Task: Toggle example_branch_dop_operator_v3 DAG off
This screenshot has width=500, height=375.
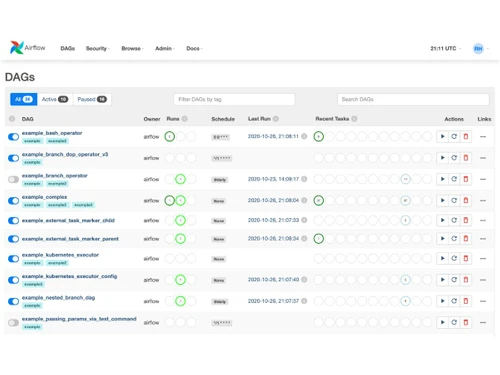Action: point(13,158)
